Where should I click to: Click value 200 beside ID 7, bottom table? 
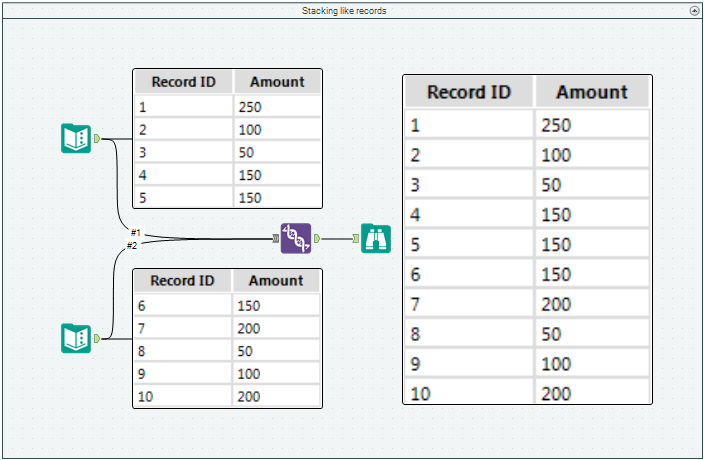click(249, 329)
